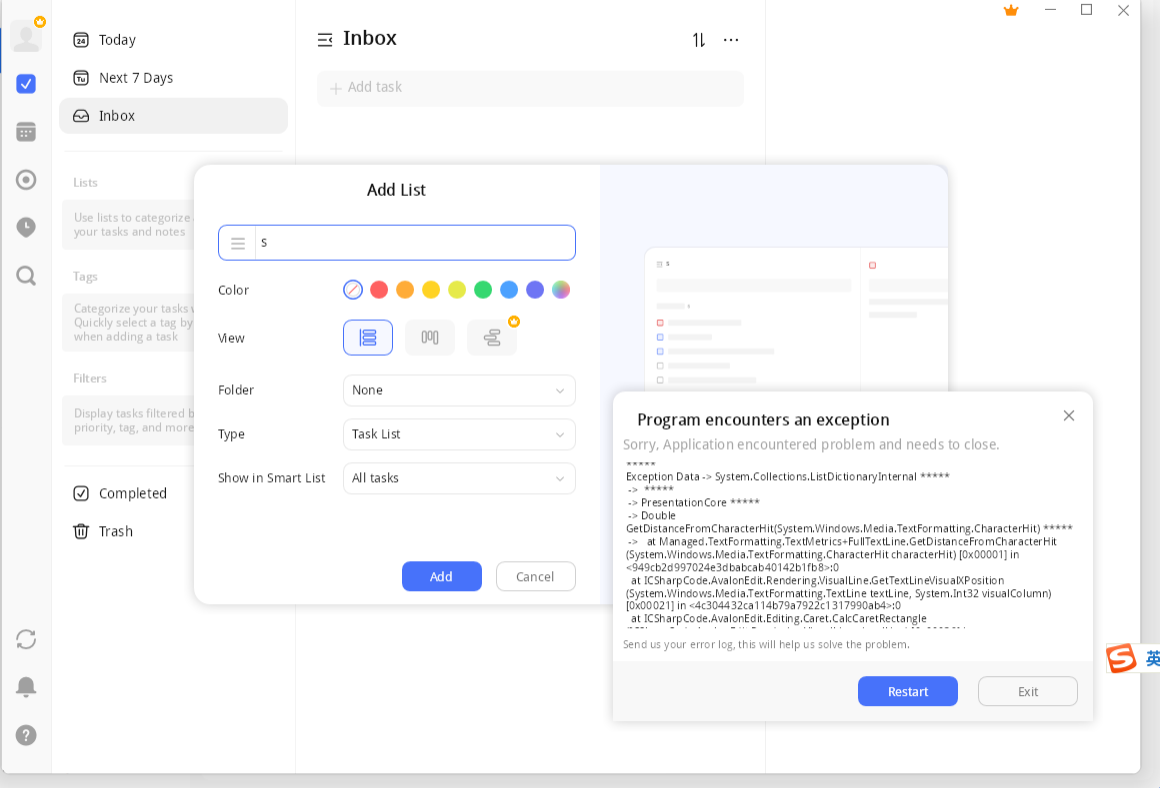Open the Notifications bell icon
The height and width of the screenshot is (788, 1160).
pos(26,687)
